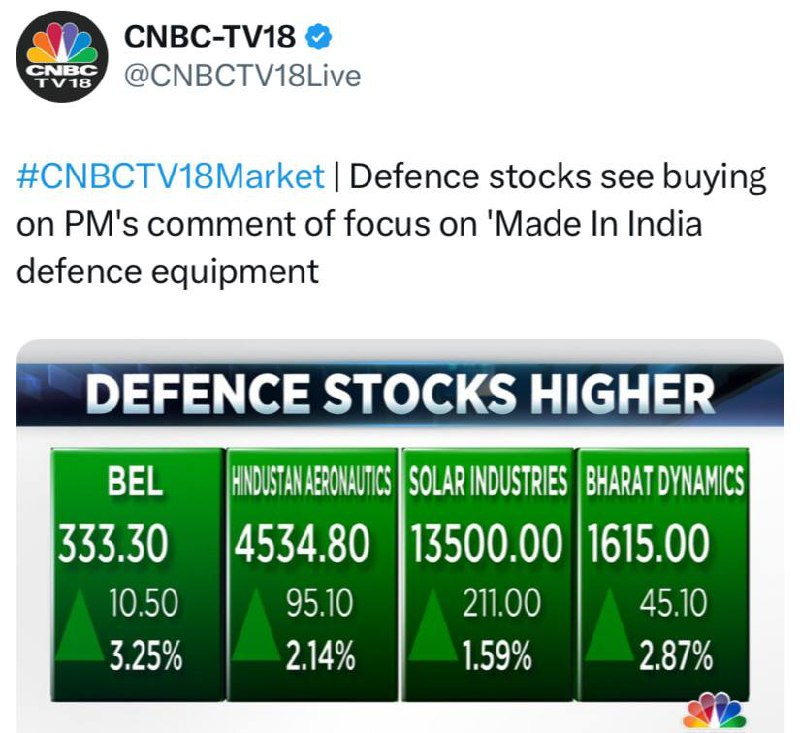Click the CNBC peacock watermark logo
800x733 pixels.
coord(714,710)
